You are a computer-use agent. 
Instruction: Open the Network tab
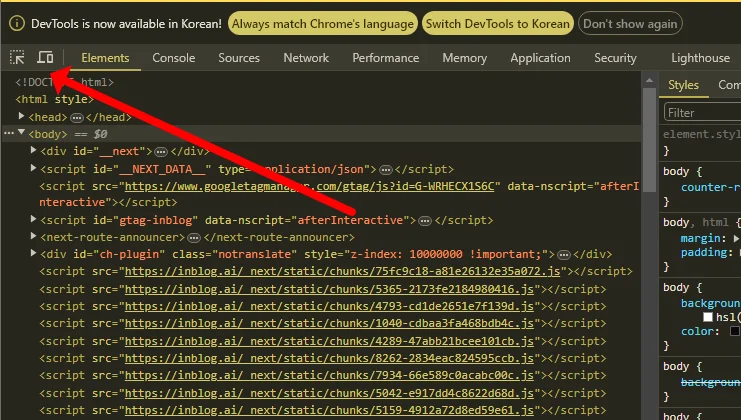pos(306,58)
